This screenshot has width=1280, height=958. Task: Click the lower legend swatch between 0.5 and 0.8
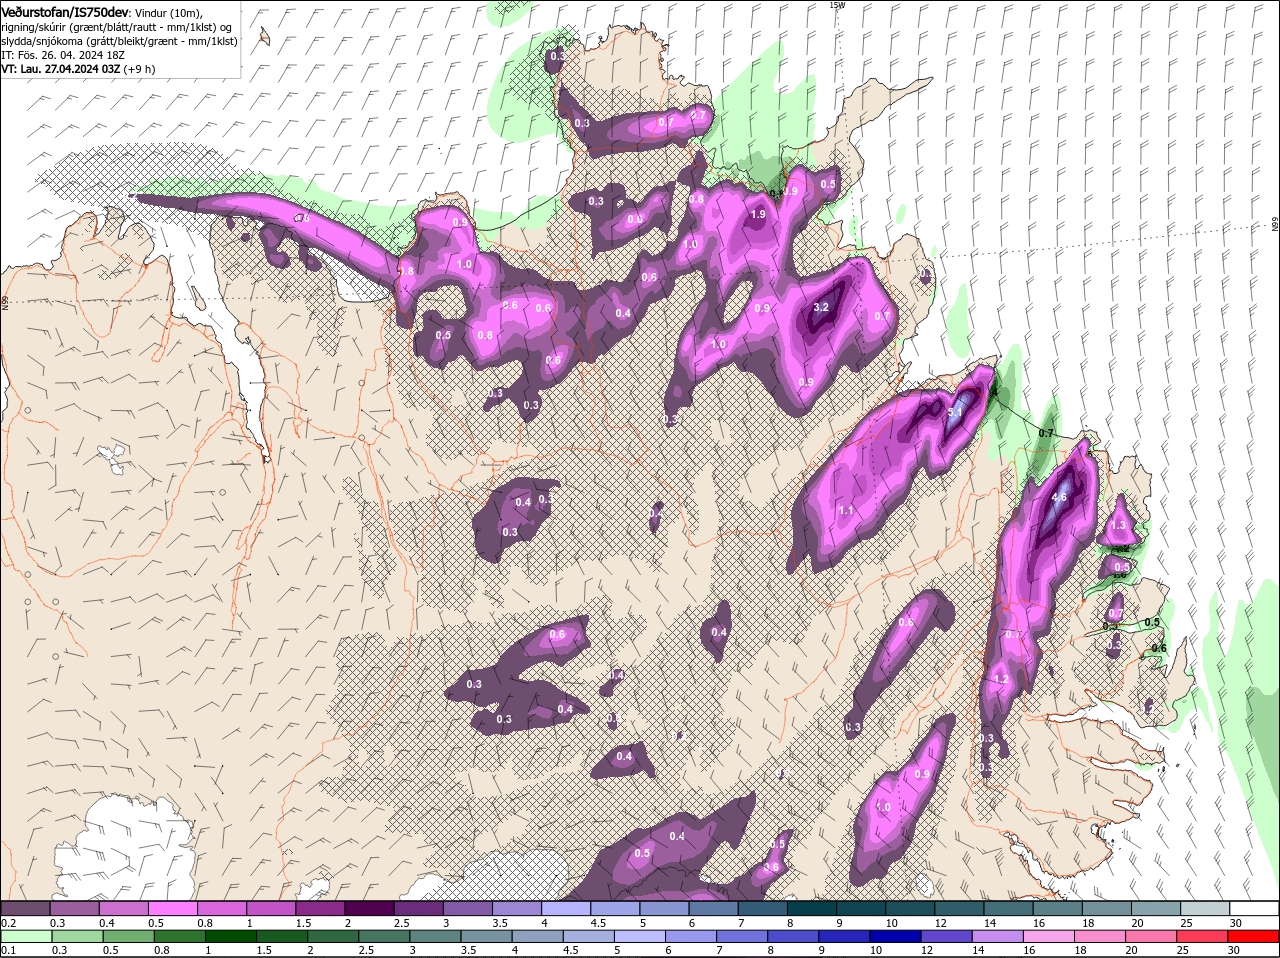point(128,936)
